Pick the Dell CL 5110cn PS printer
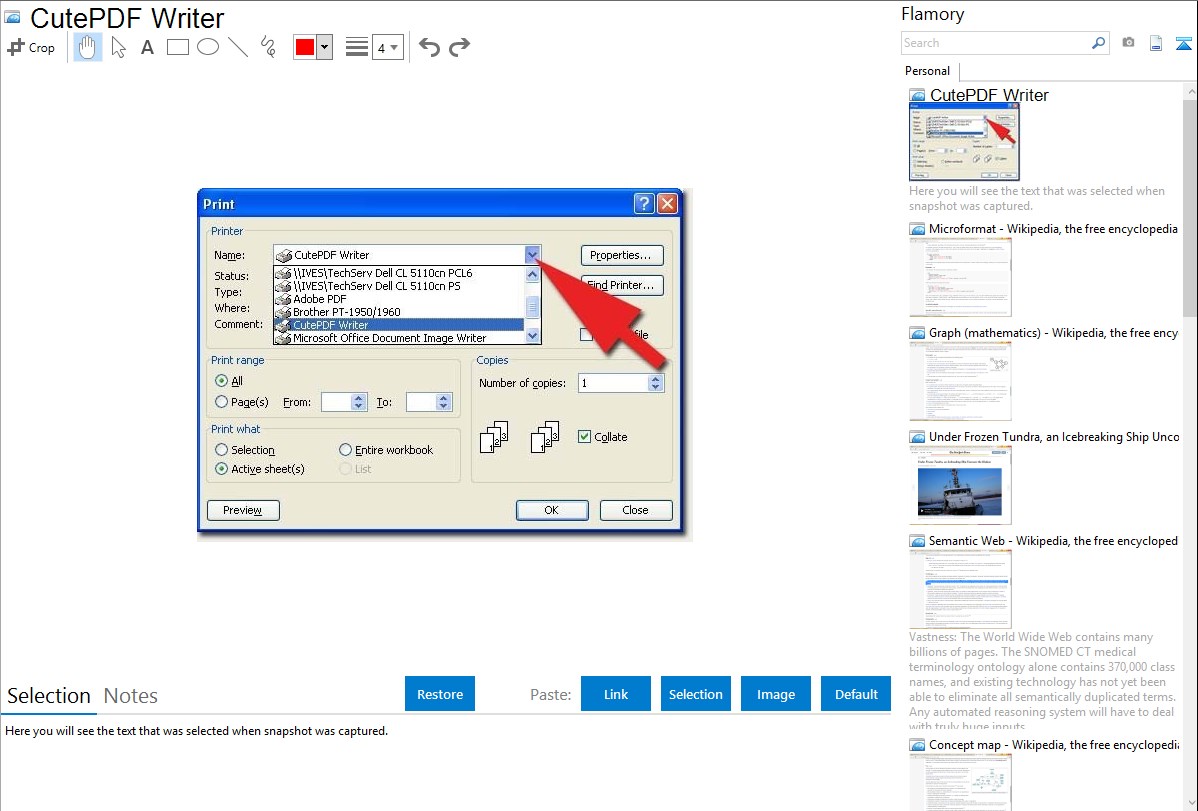This screenshot has width=1198, height=811. 400,286
